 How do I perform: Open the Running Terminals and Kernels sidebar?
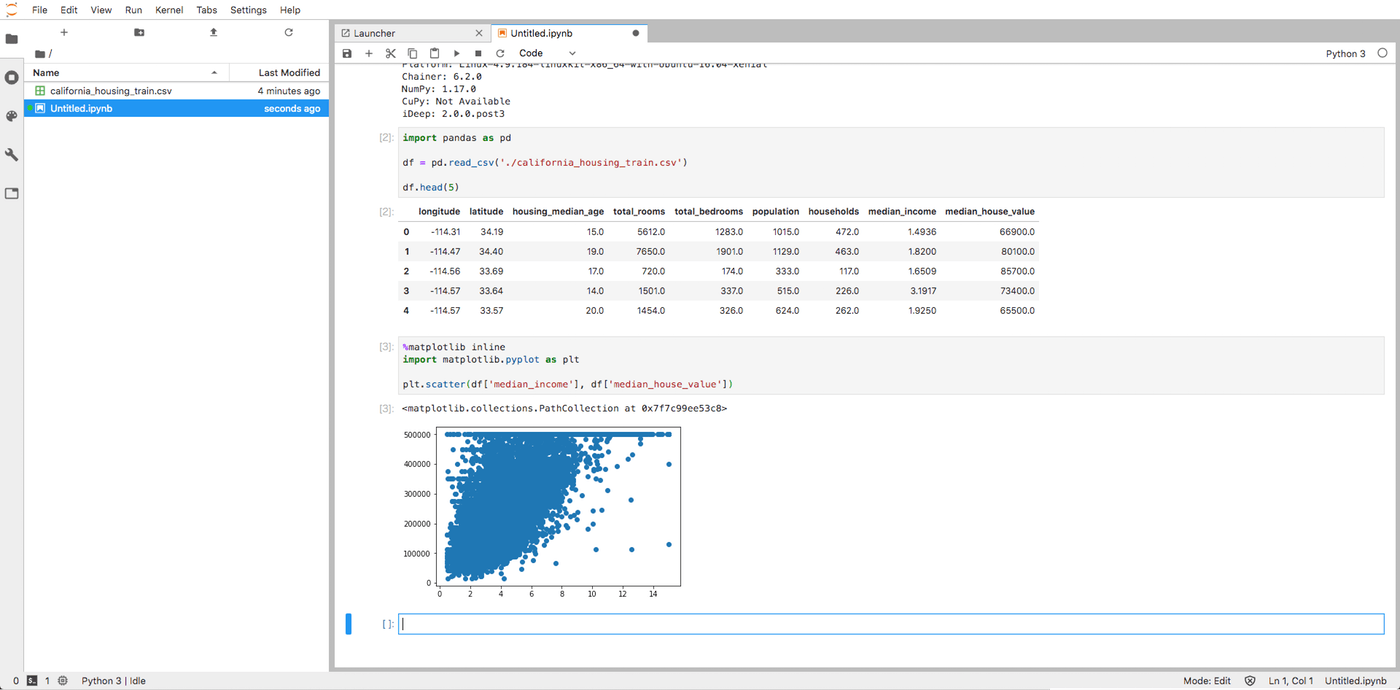point(12,77)
